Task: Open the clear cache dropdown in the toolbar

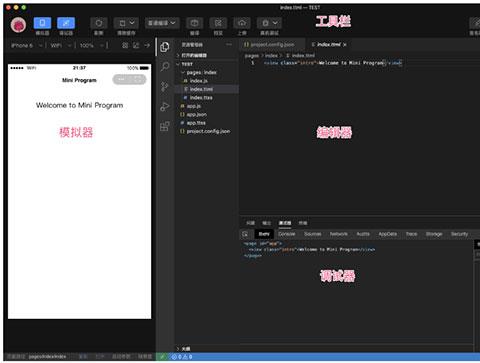Action: pos(126,23)
